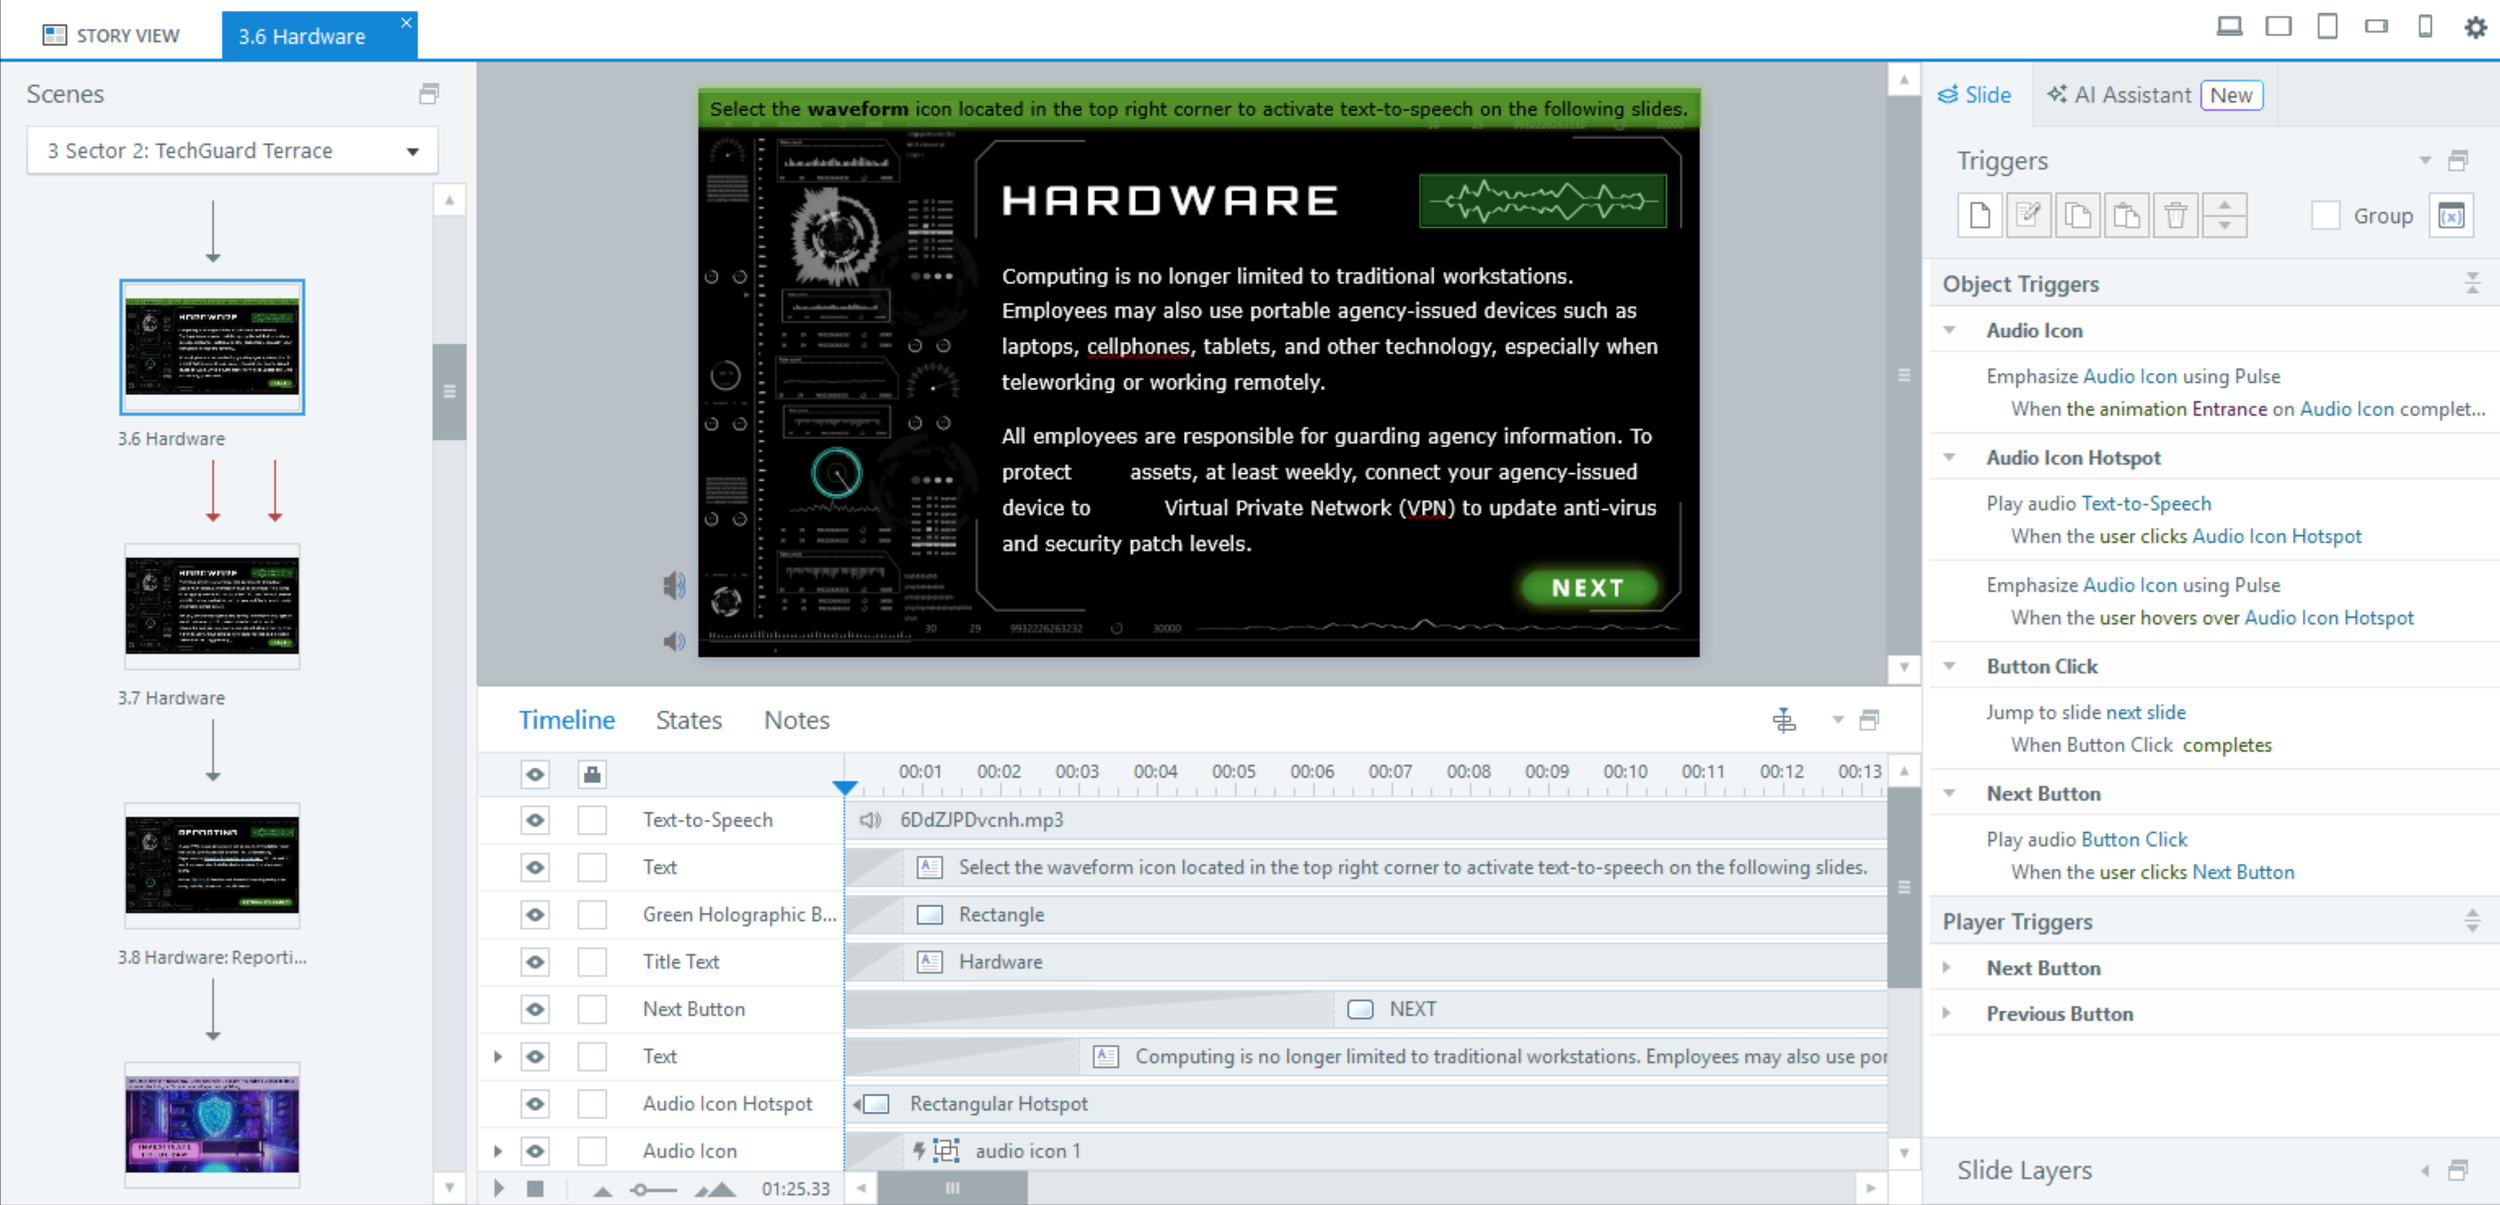This screenshot has height=1205, width=2500.
Task: Click the delete trigger trash icon
Action: point(2175,216)
